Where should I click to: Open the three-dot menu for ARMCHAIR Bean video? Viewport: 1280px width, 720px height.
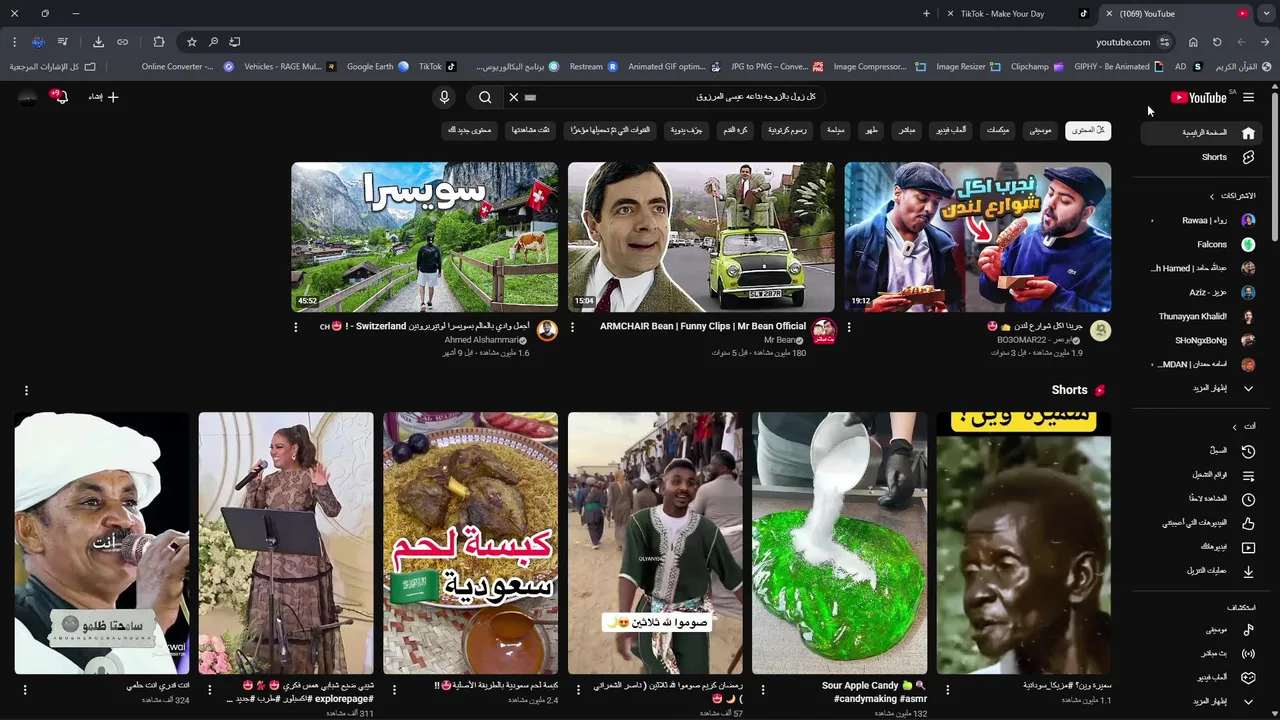pos(572,327)
